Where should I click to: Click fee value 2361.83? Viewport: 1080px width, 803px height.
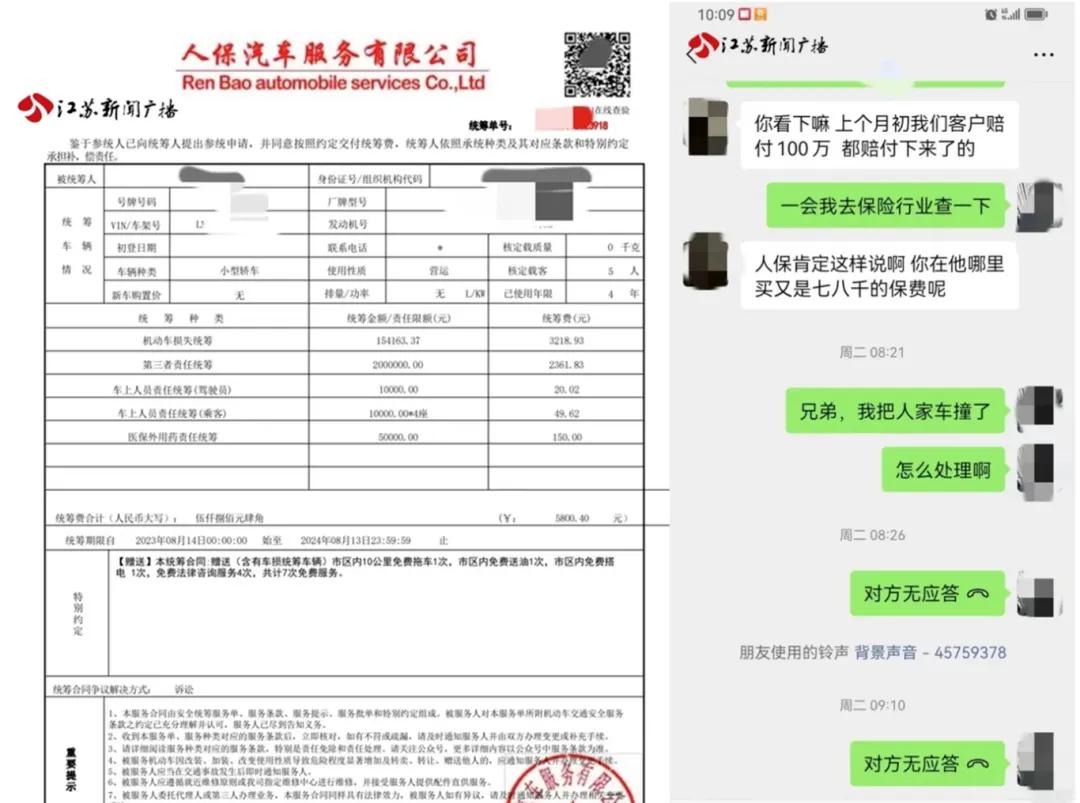tap(566, 364)
